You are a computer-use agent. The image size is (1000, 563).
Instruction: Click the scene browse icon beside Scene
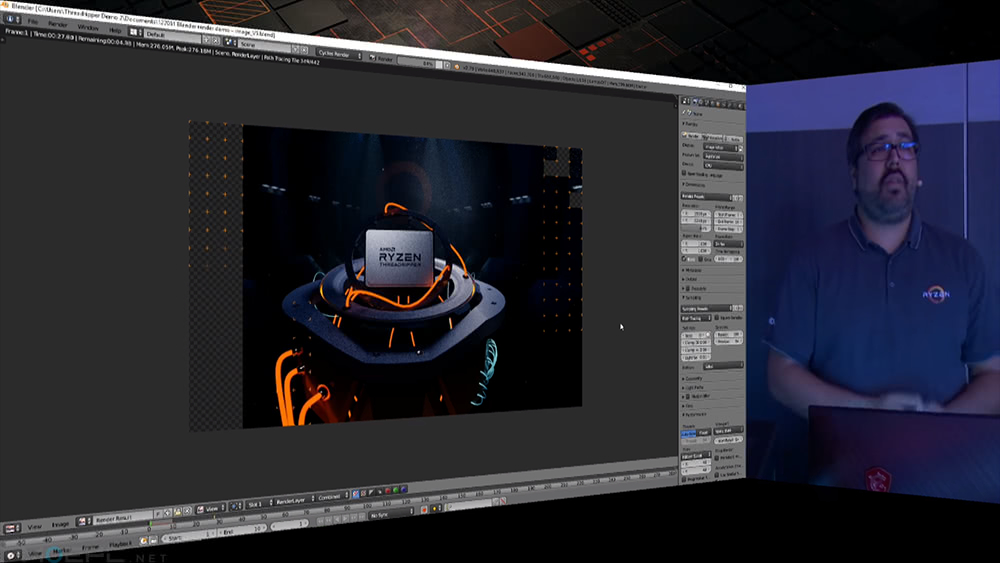click(x=230, y=41)
